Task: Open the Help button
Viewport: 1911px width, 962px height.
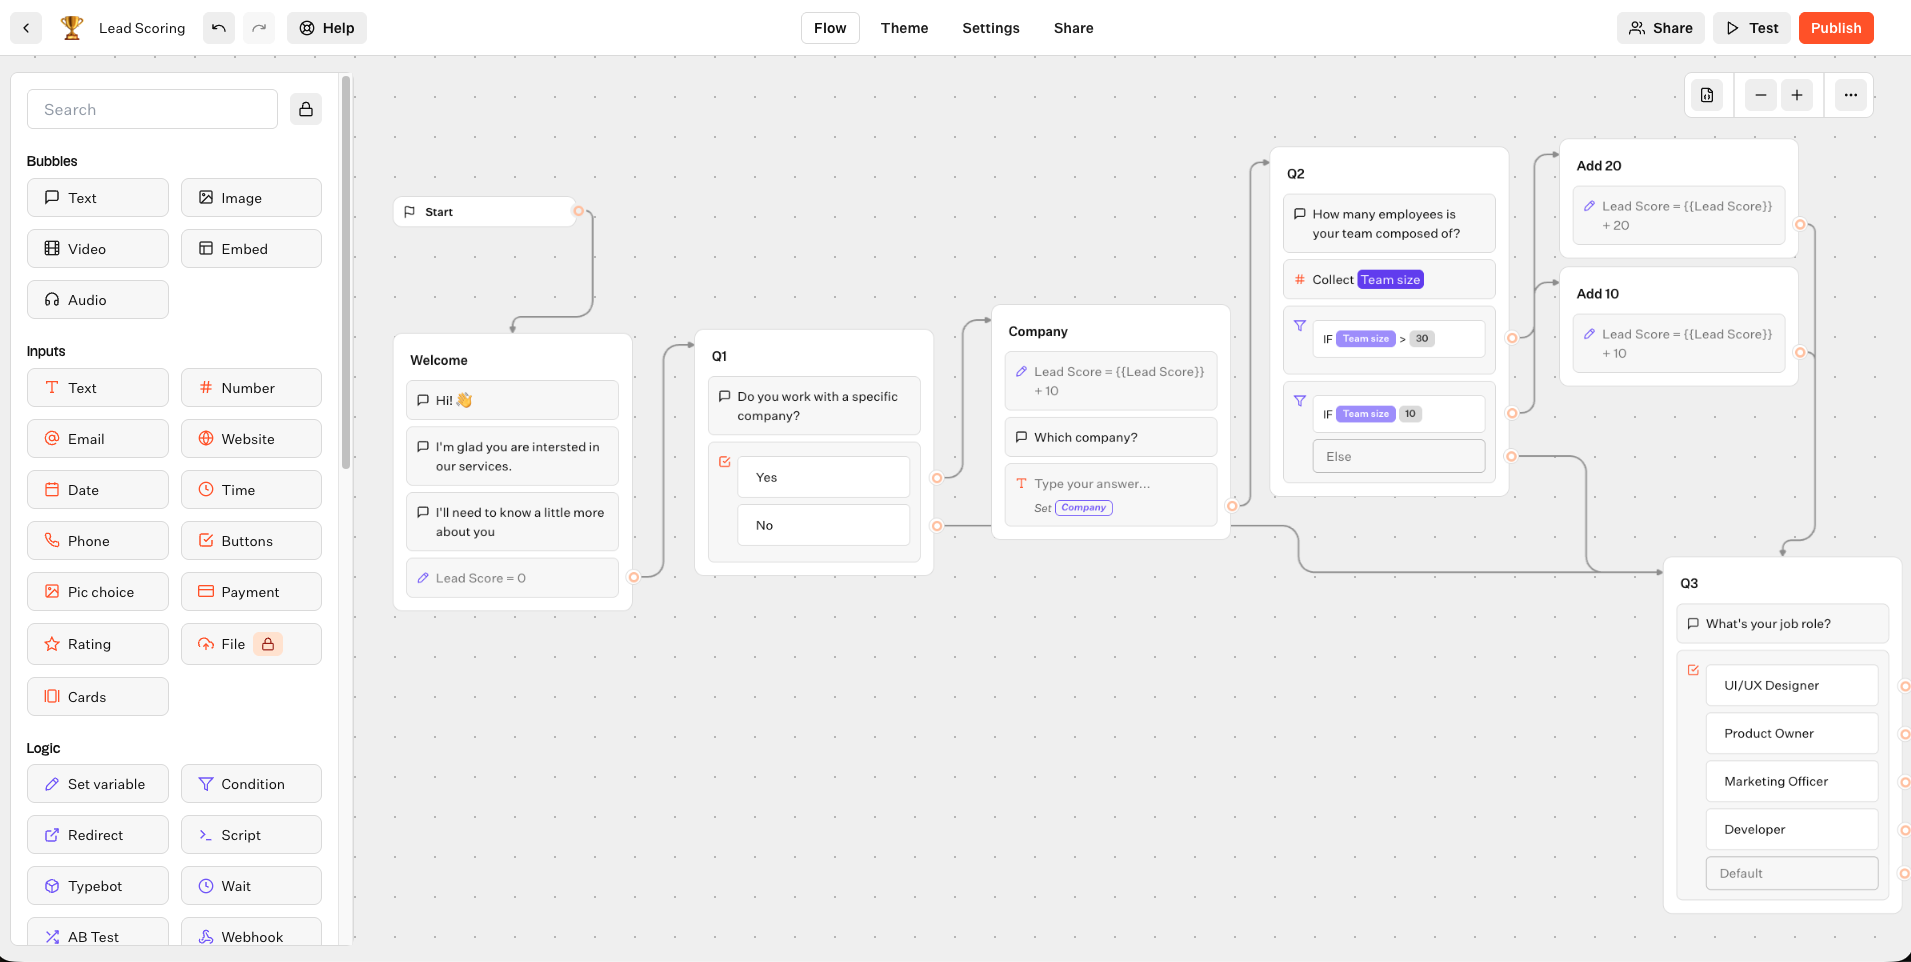Action: click(x=327, y=28)
